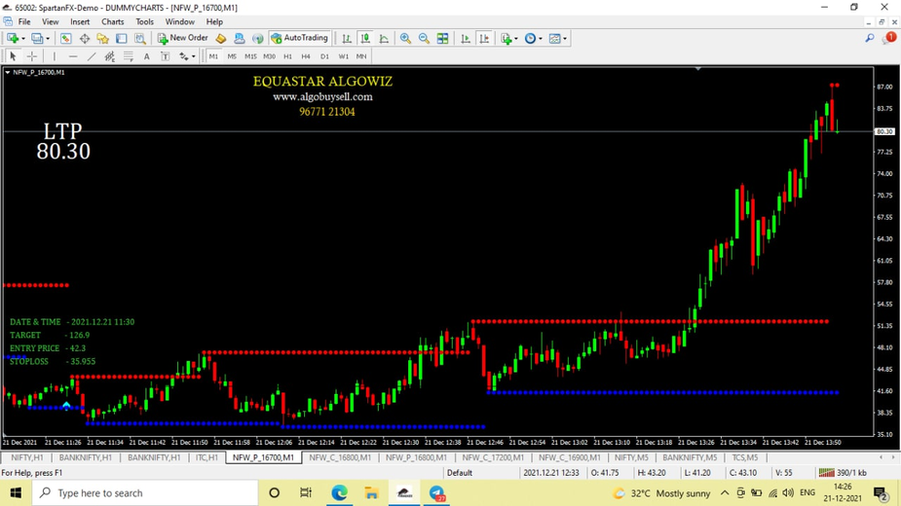Switch timeframe to H4
Screen dimensions: 901x506
306,56
